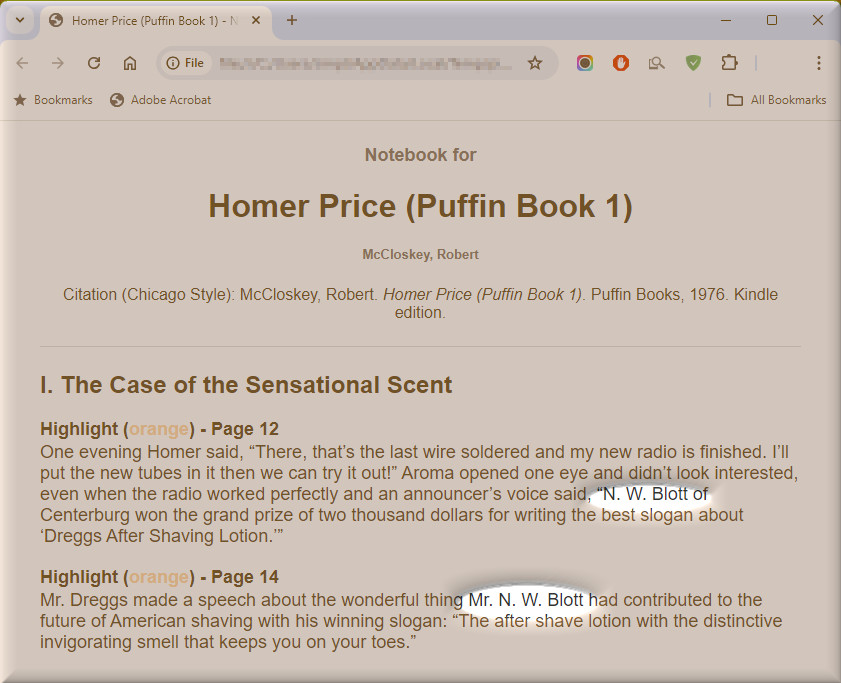Reload the current page

94,63
